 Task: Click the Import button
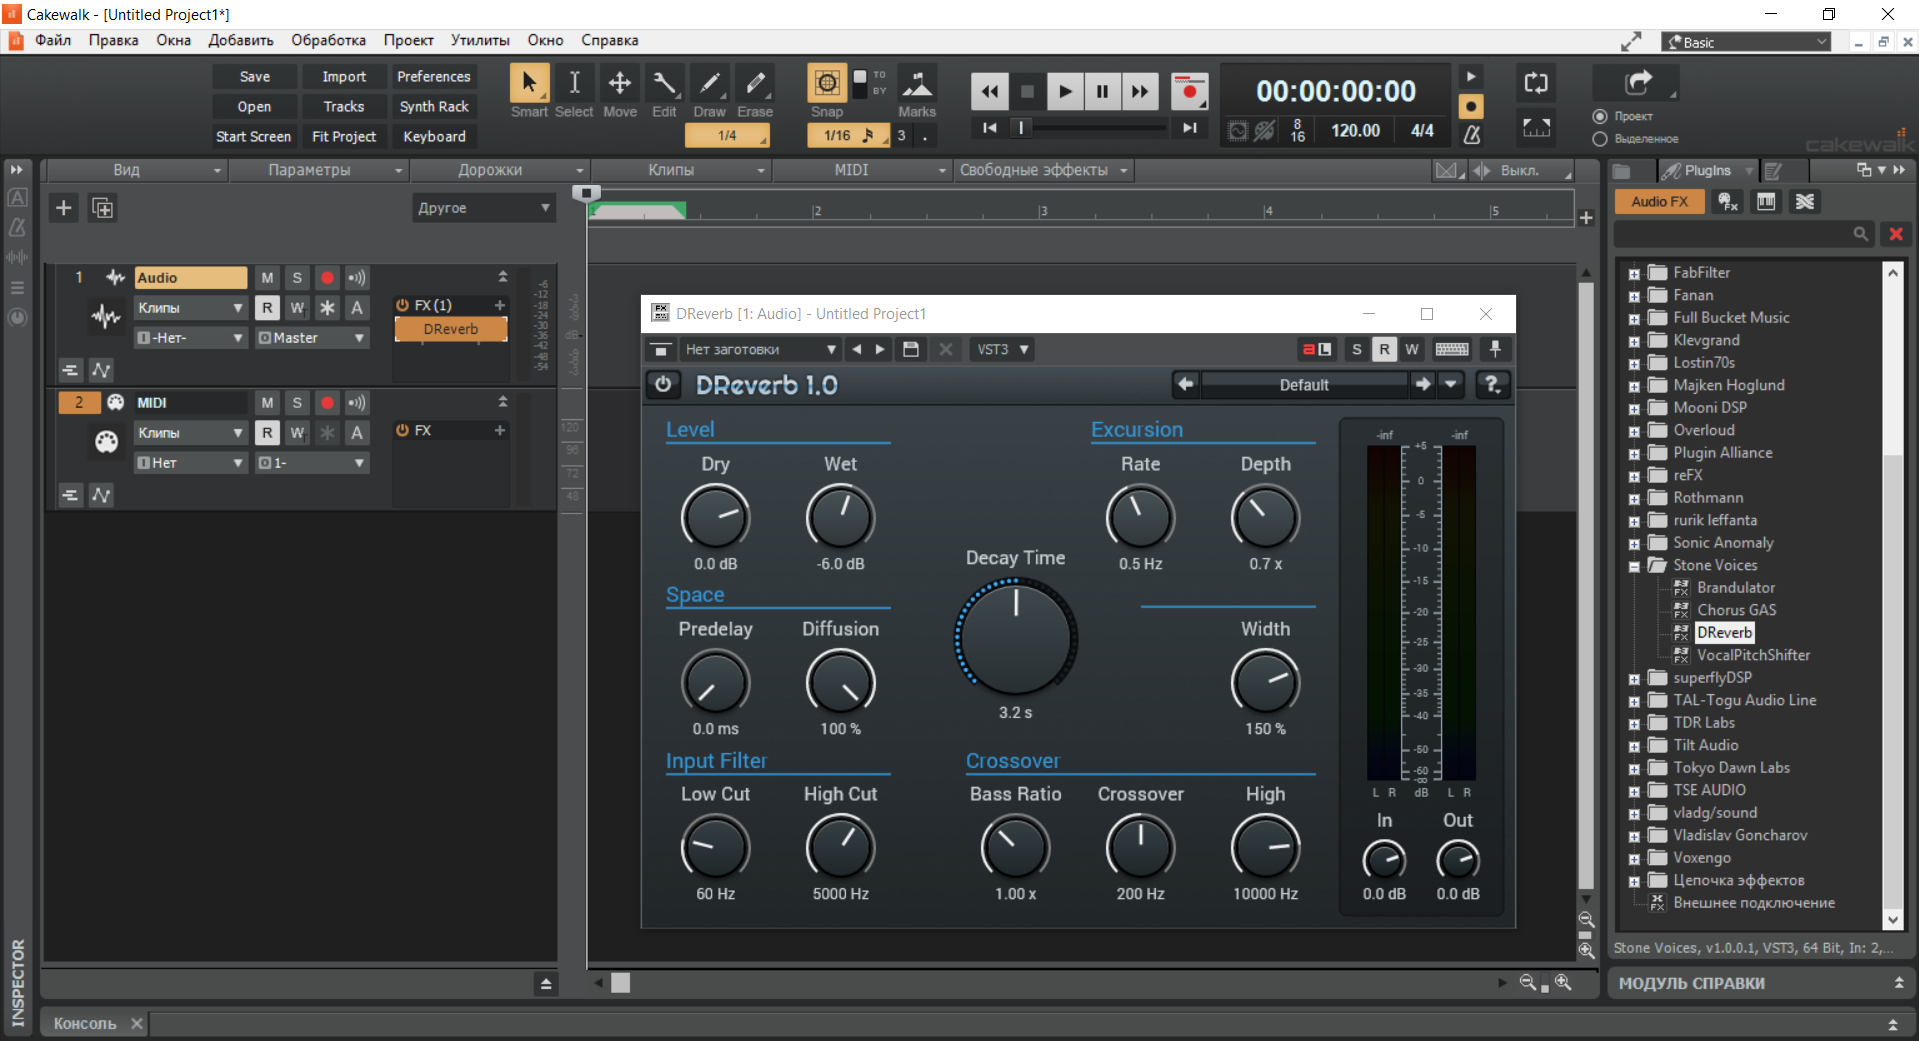pos(344,77)
